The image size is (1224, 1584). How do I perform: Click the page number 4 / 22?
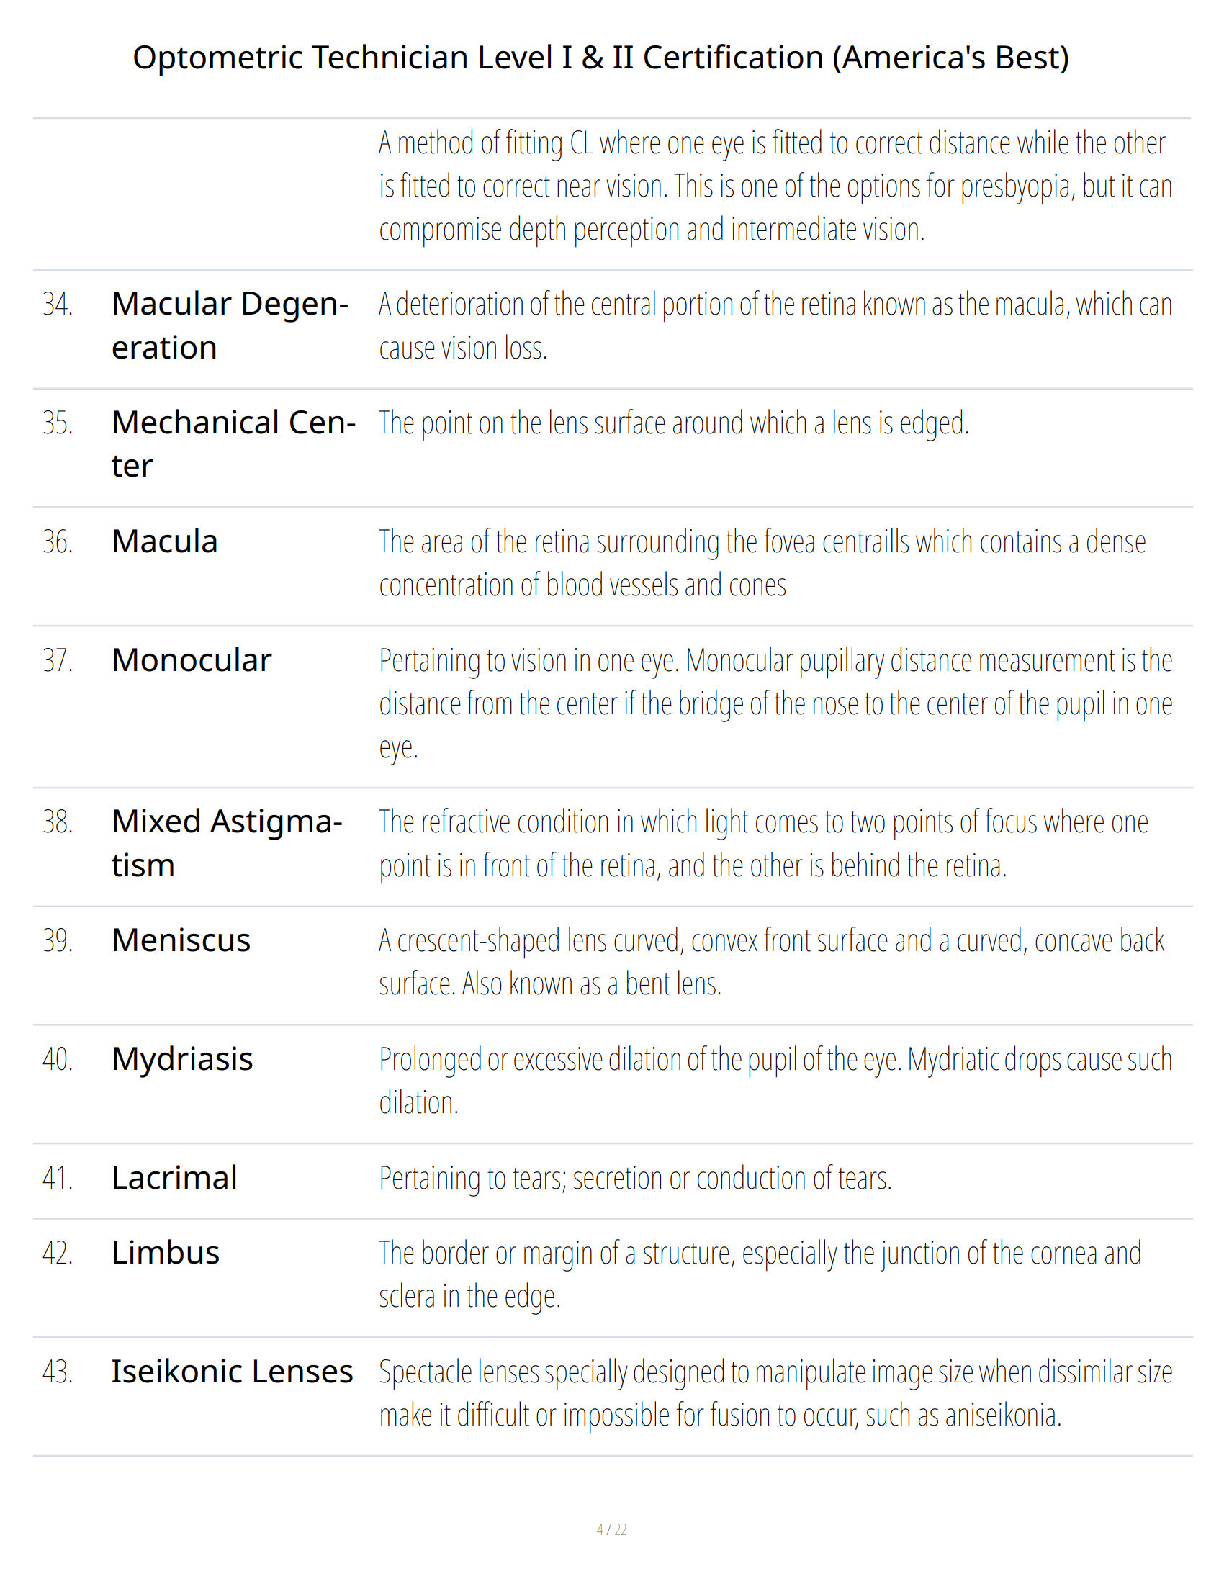coord(612,1529)
